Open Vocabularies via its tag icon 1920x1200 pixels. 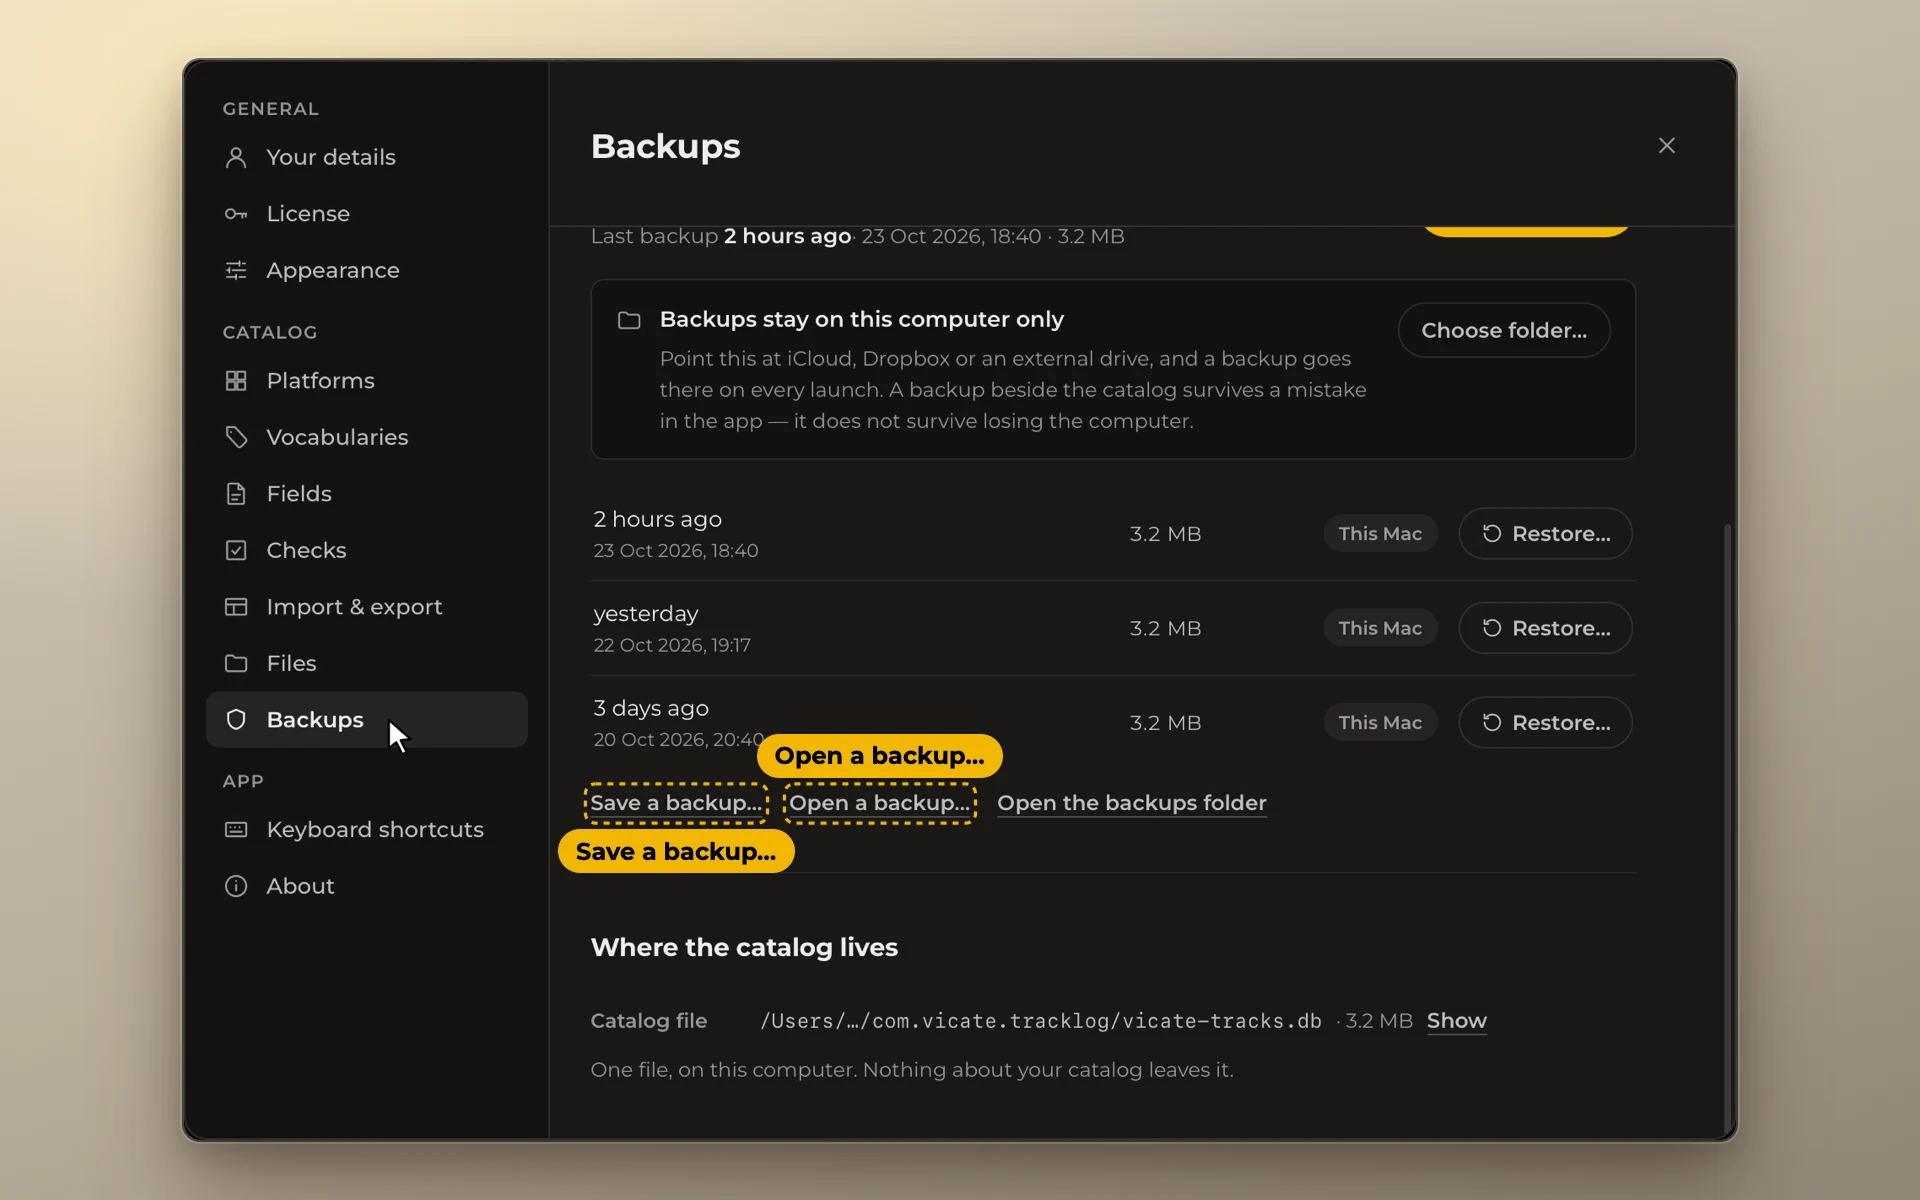click(x=236, y=437)
